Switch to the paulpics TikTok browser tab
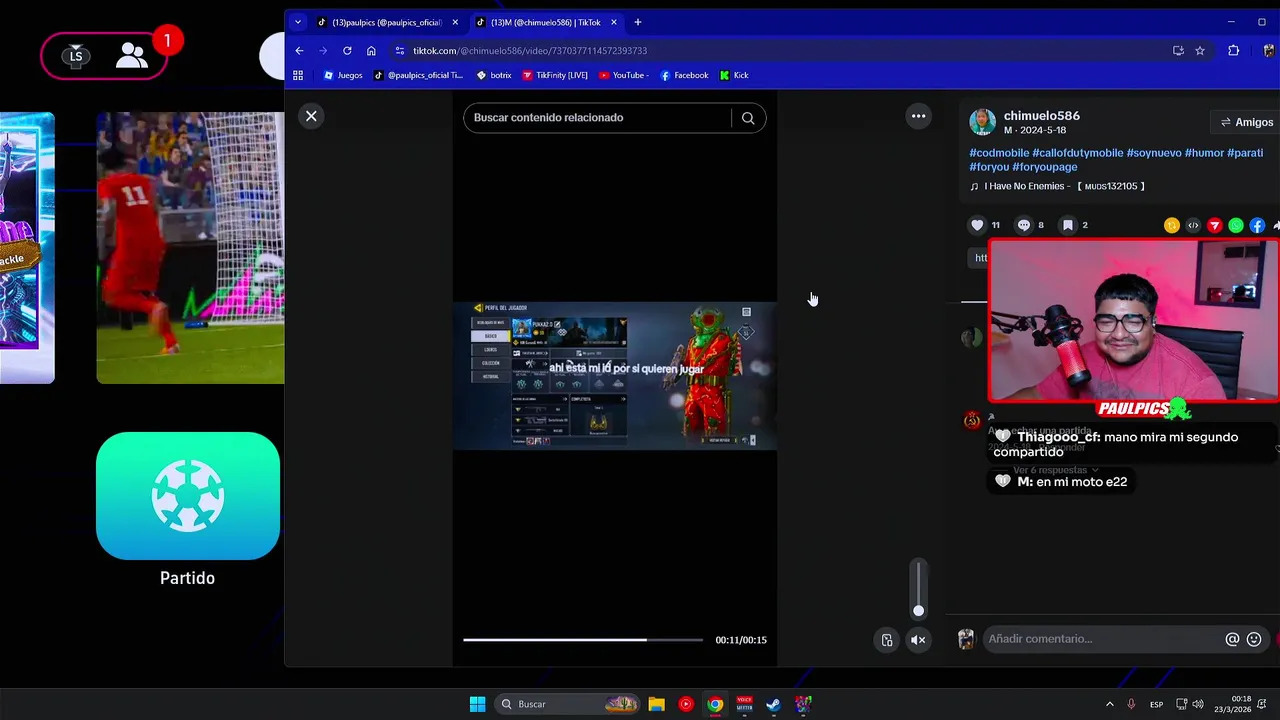The width and height of the screenshot is (1280, 720). point(386,22)
